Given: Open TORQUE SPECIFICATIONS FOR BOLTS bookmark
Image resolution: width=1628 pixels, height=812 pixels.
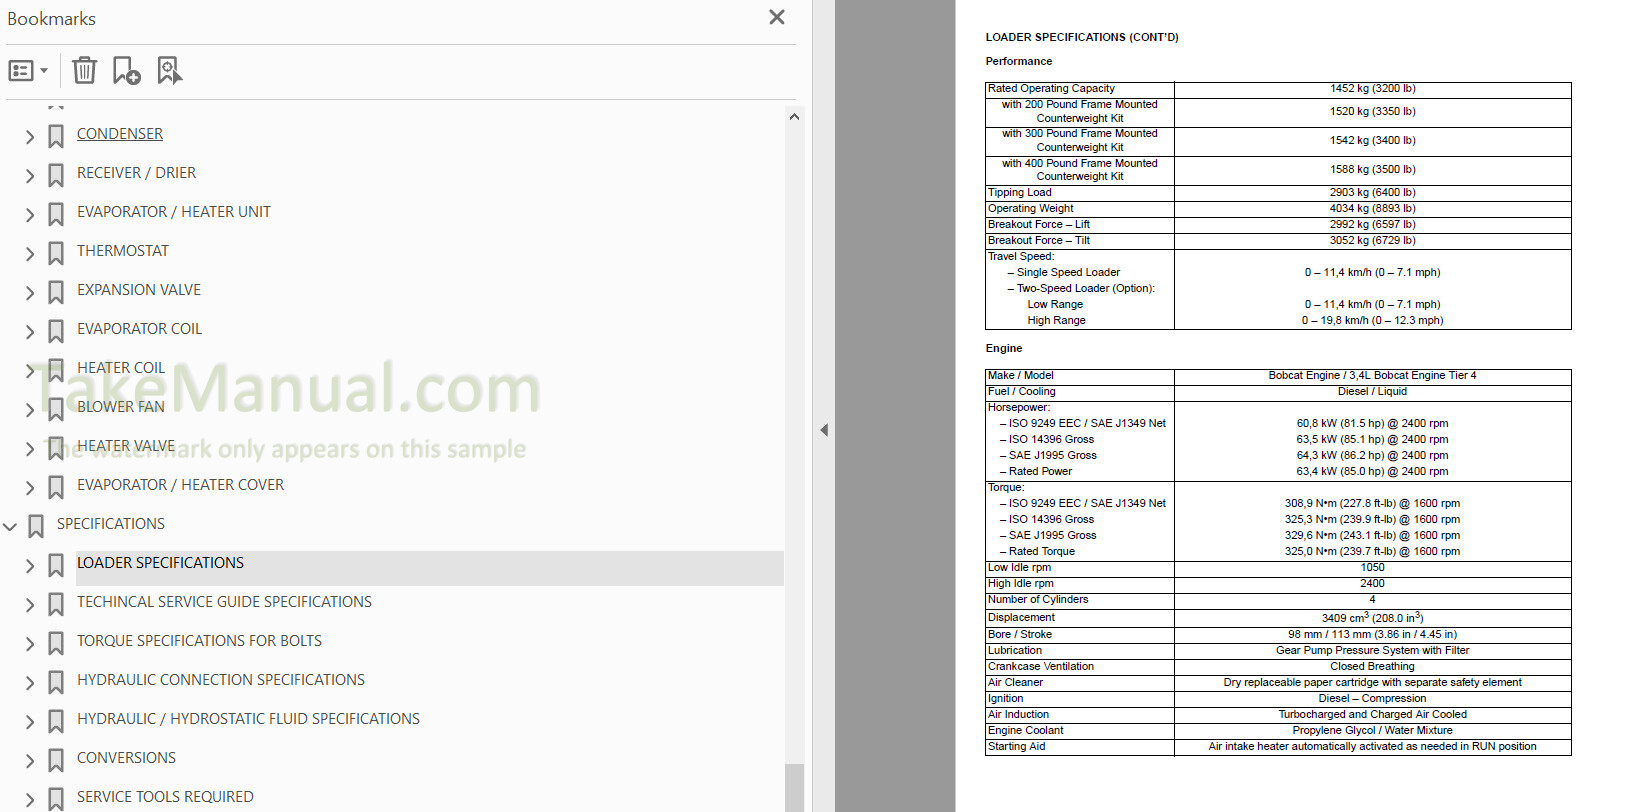Looking at the screenshot, I should coord(199,641).
